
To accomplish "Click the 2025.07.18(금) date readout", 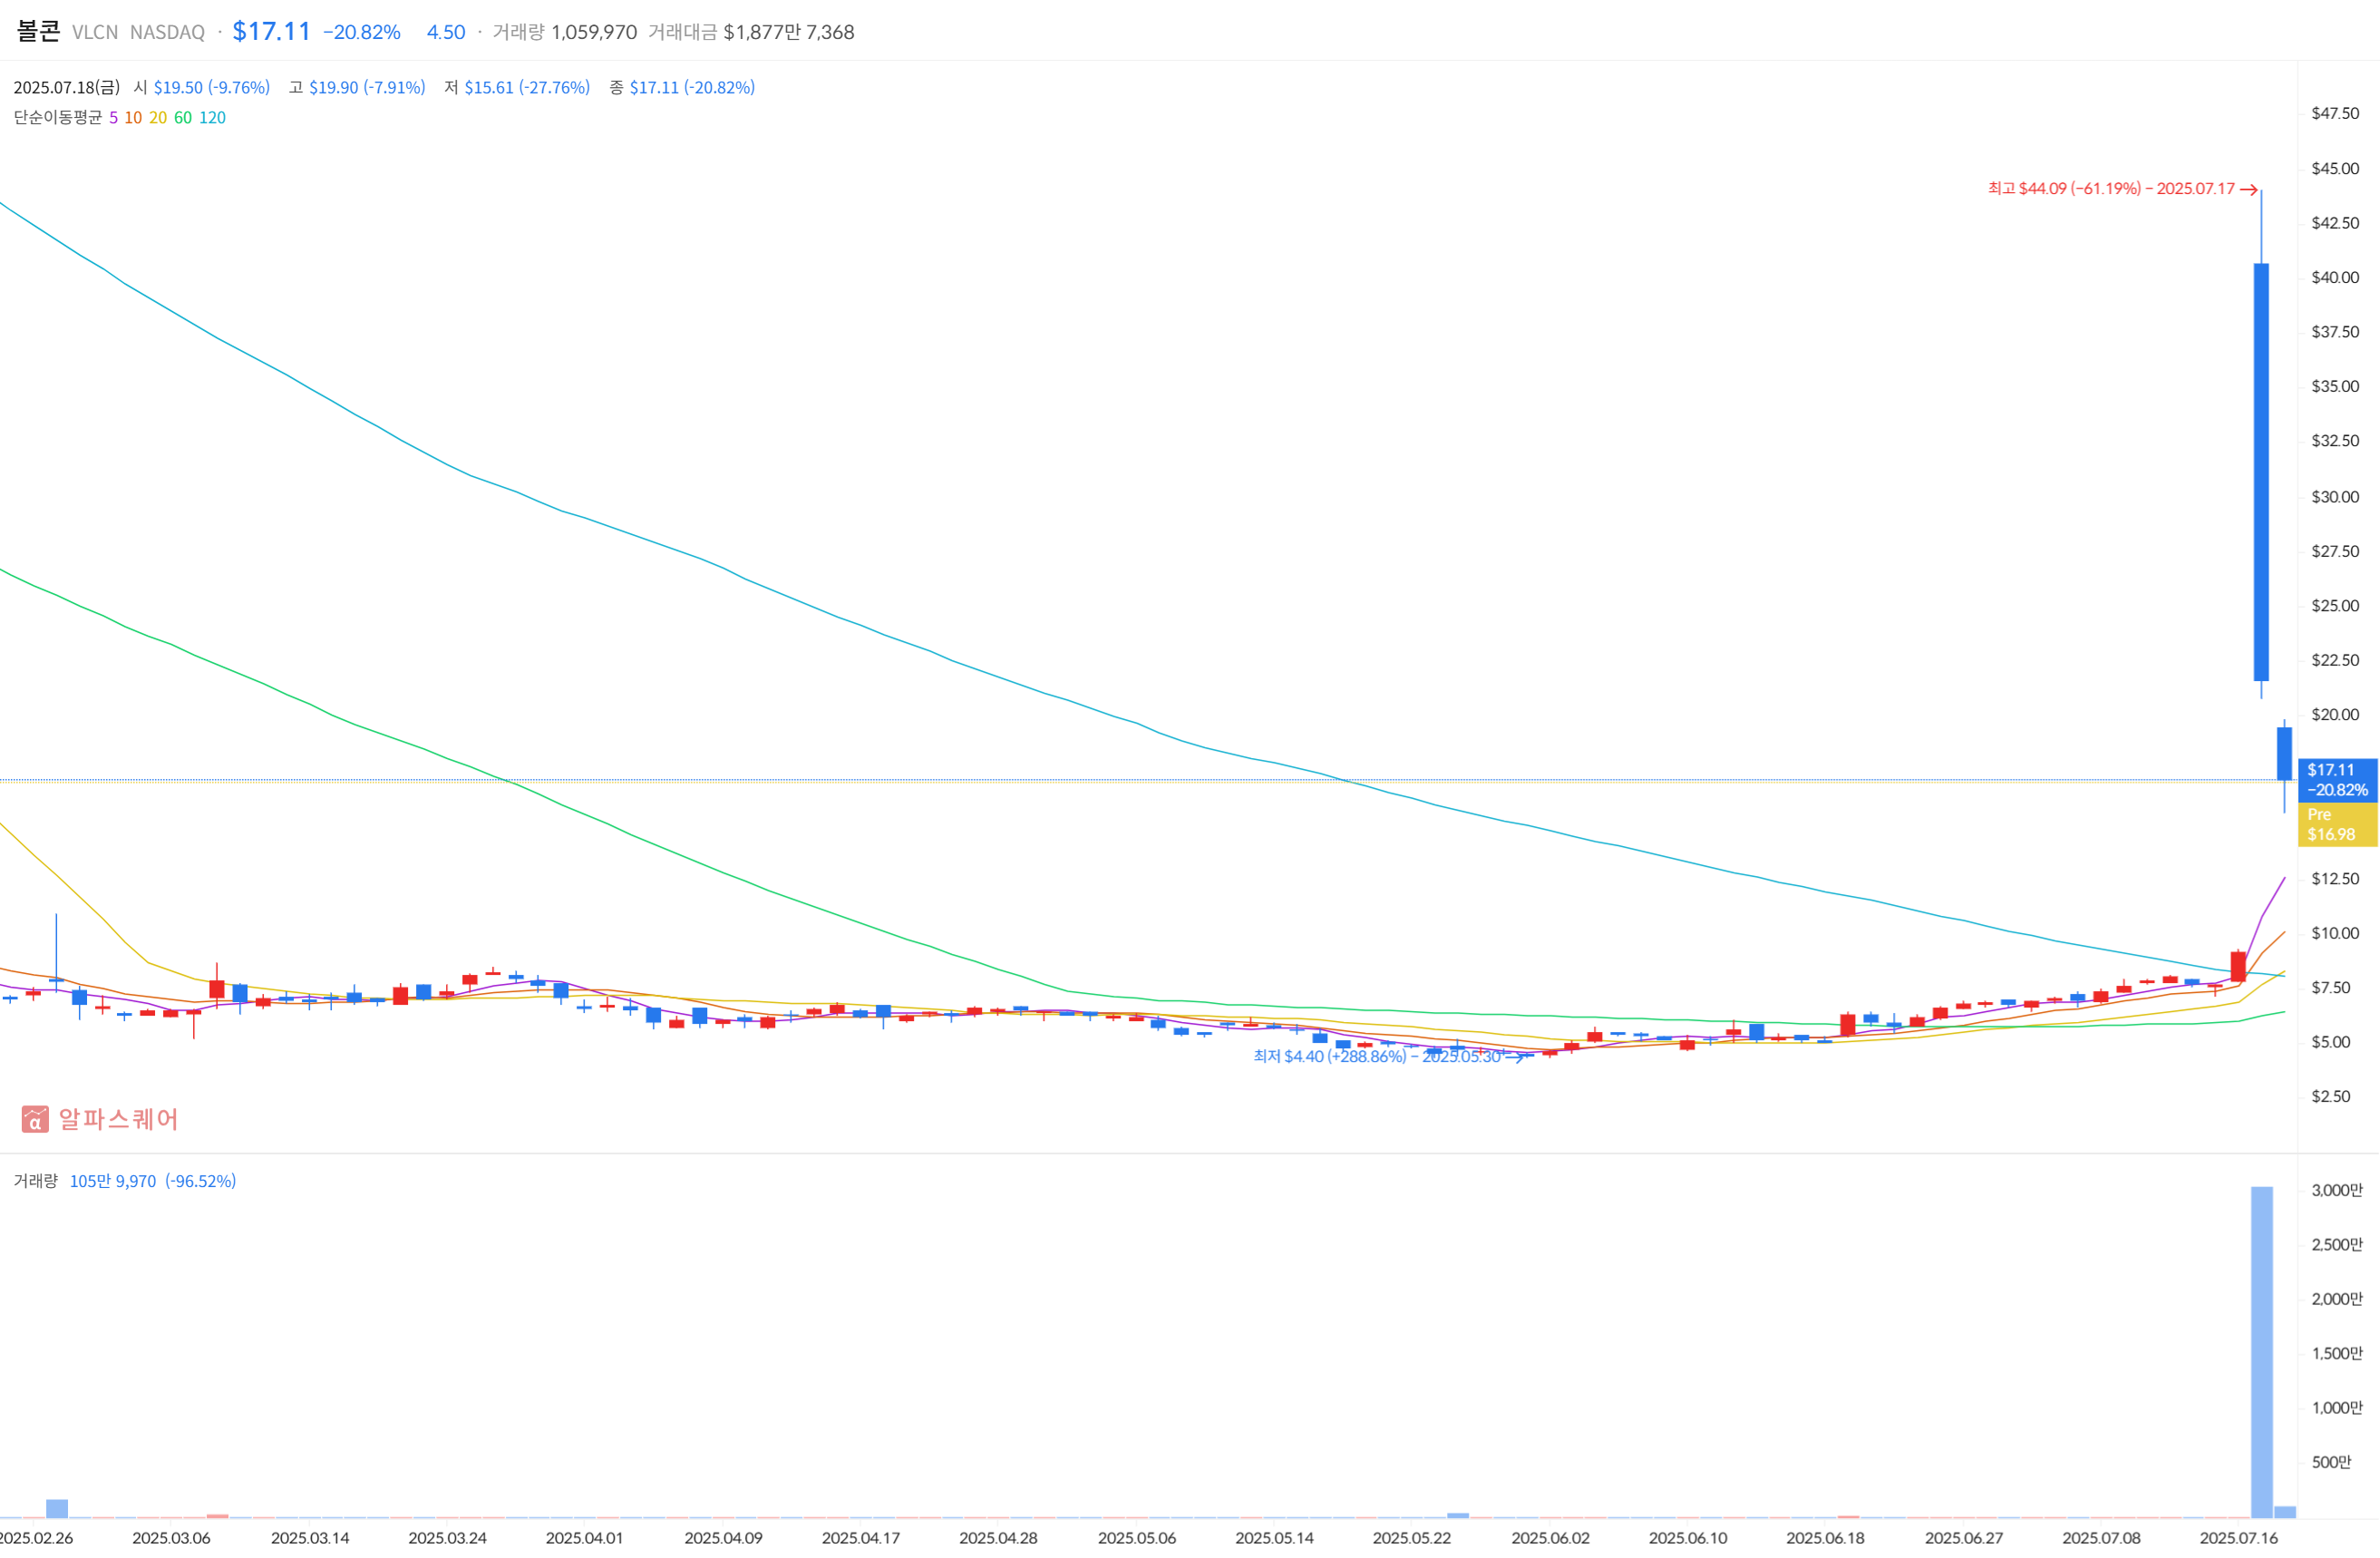I will [x=66, y=88].
